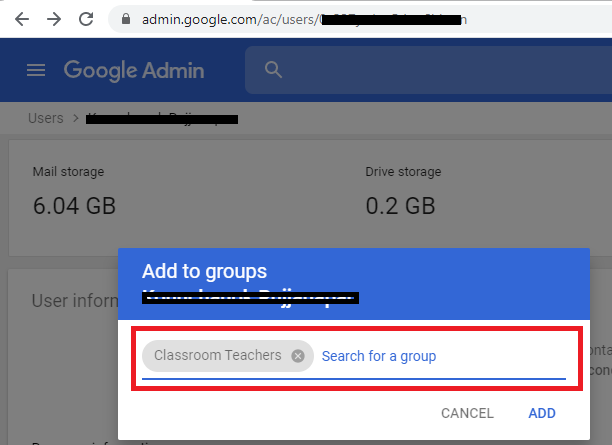The height and width of the screenshot is (445, 612).
Task: Cancel the Add to groups dialog
Action: point(467,413)
